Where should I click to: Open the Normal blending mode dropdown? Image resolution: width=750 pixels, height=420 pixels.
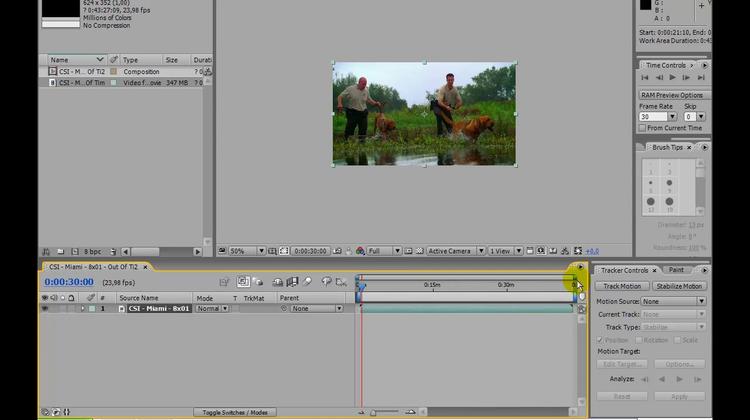click(212, 309)
